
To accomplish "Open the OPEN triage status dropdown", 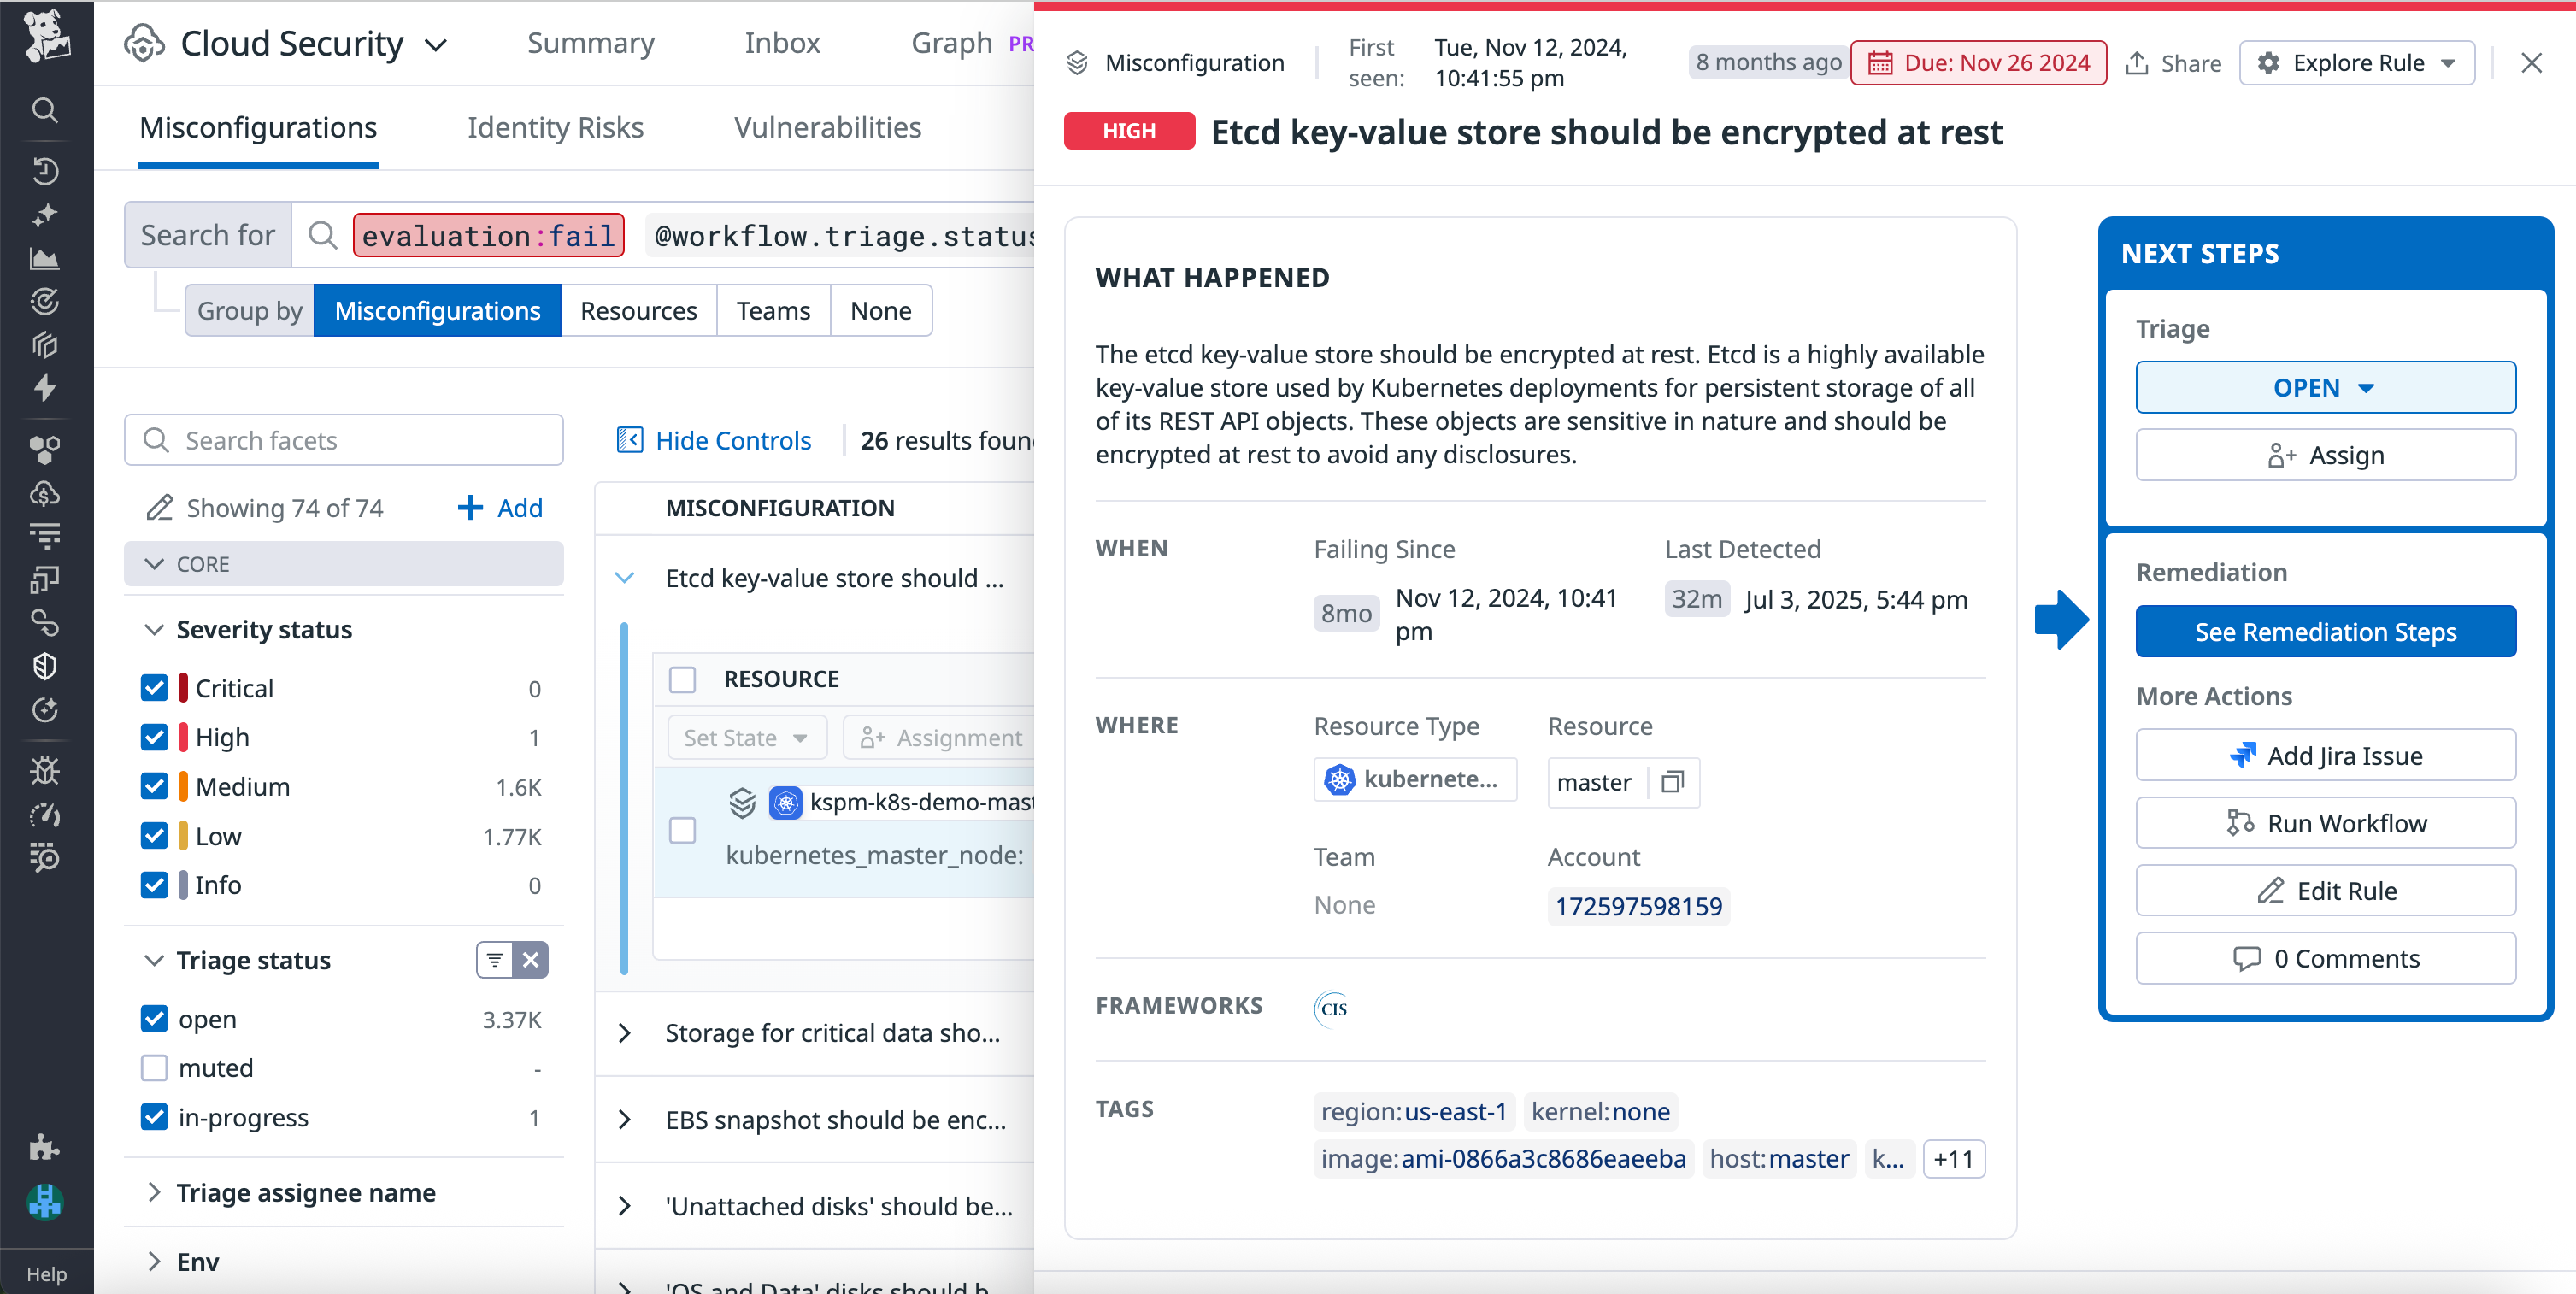I will pyautogui.click(x=2325, y=387).
